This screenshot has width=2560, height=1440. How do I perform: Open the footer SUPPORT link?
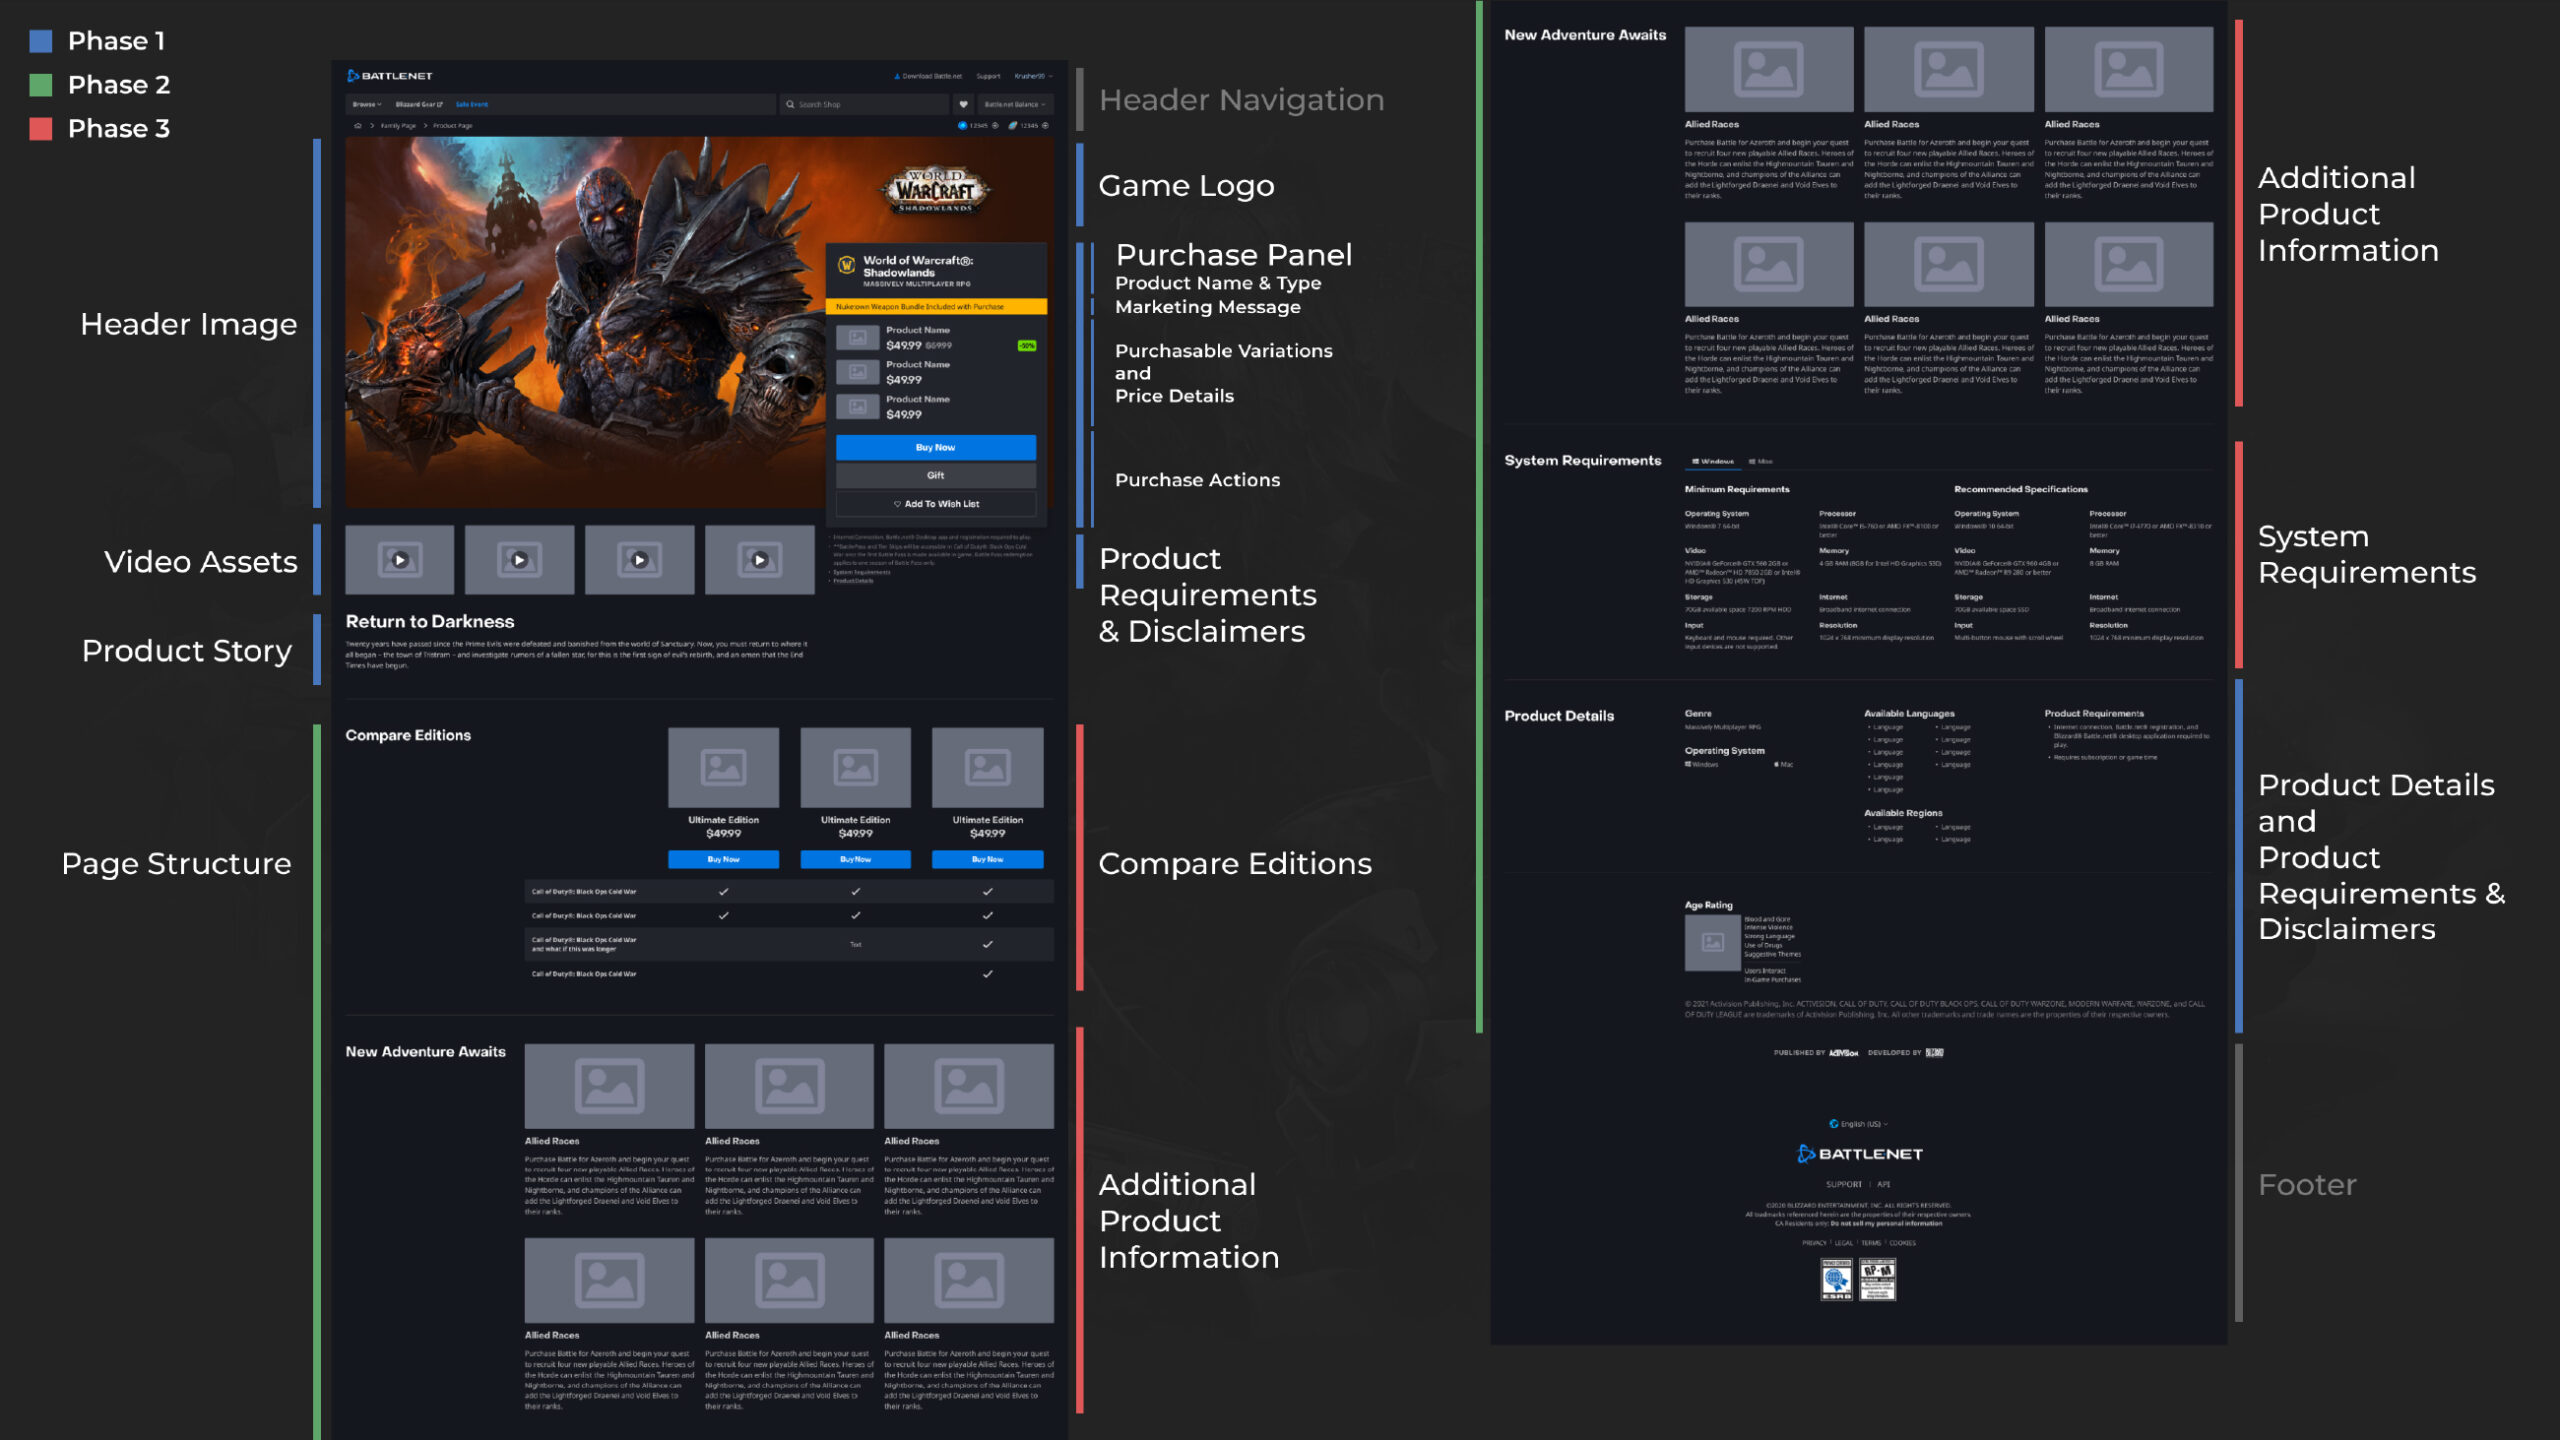1844,1184
